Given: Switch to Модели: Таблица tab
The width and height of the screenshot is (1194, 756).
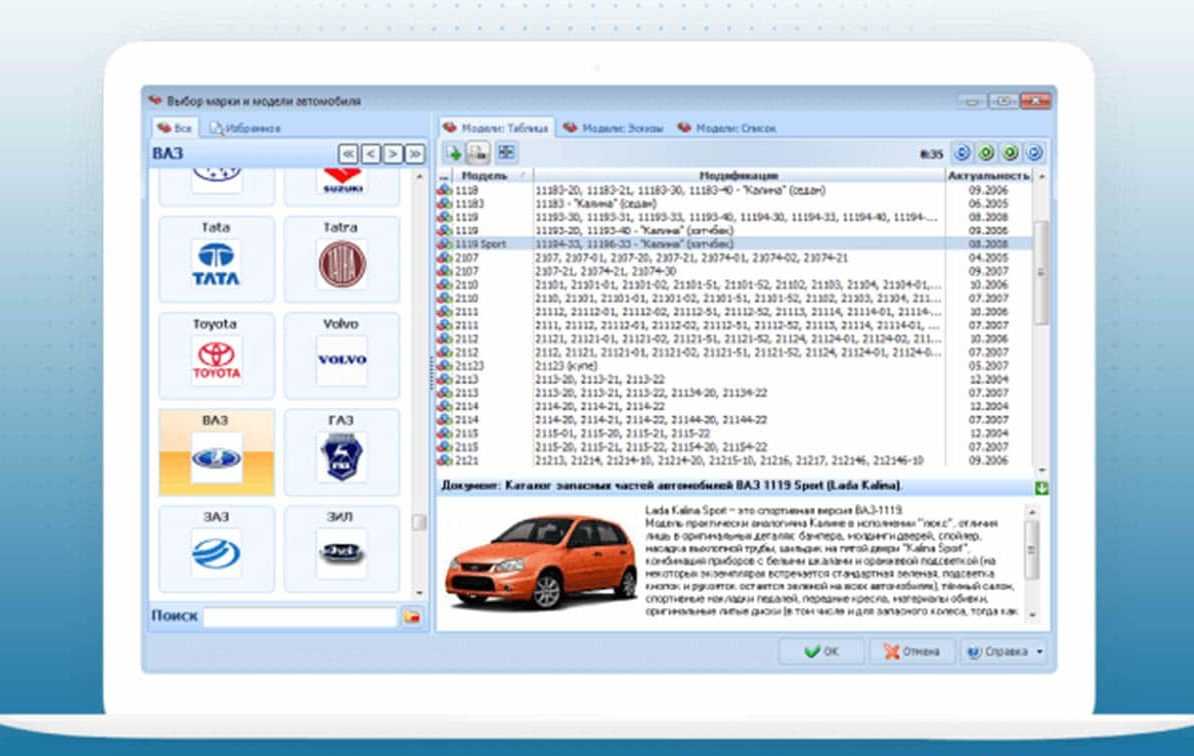Looking at the screenshot, I should coord(496,128).
